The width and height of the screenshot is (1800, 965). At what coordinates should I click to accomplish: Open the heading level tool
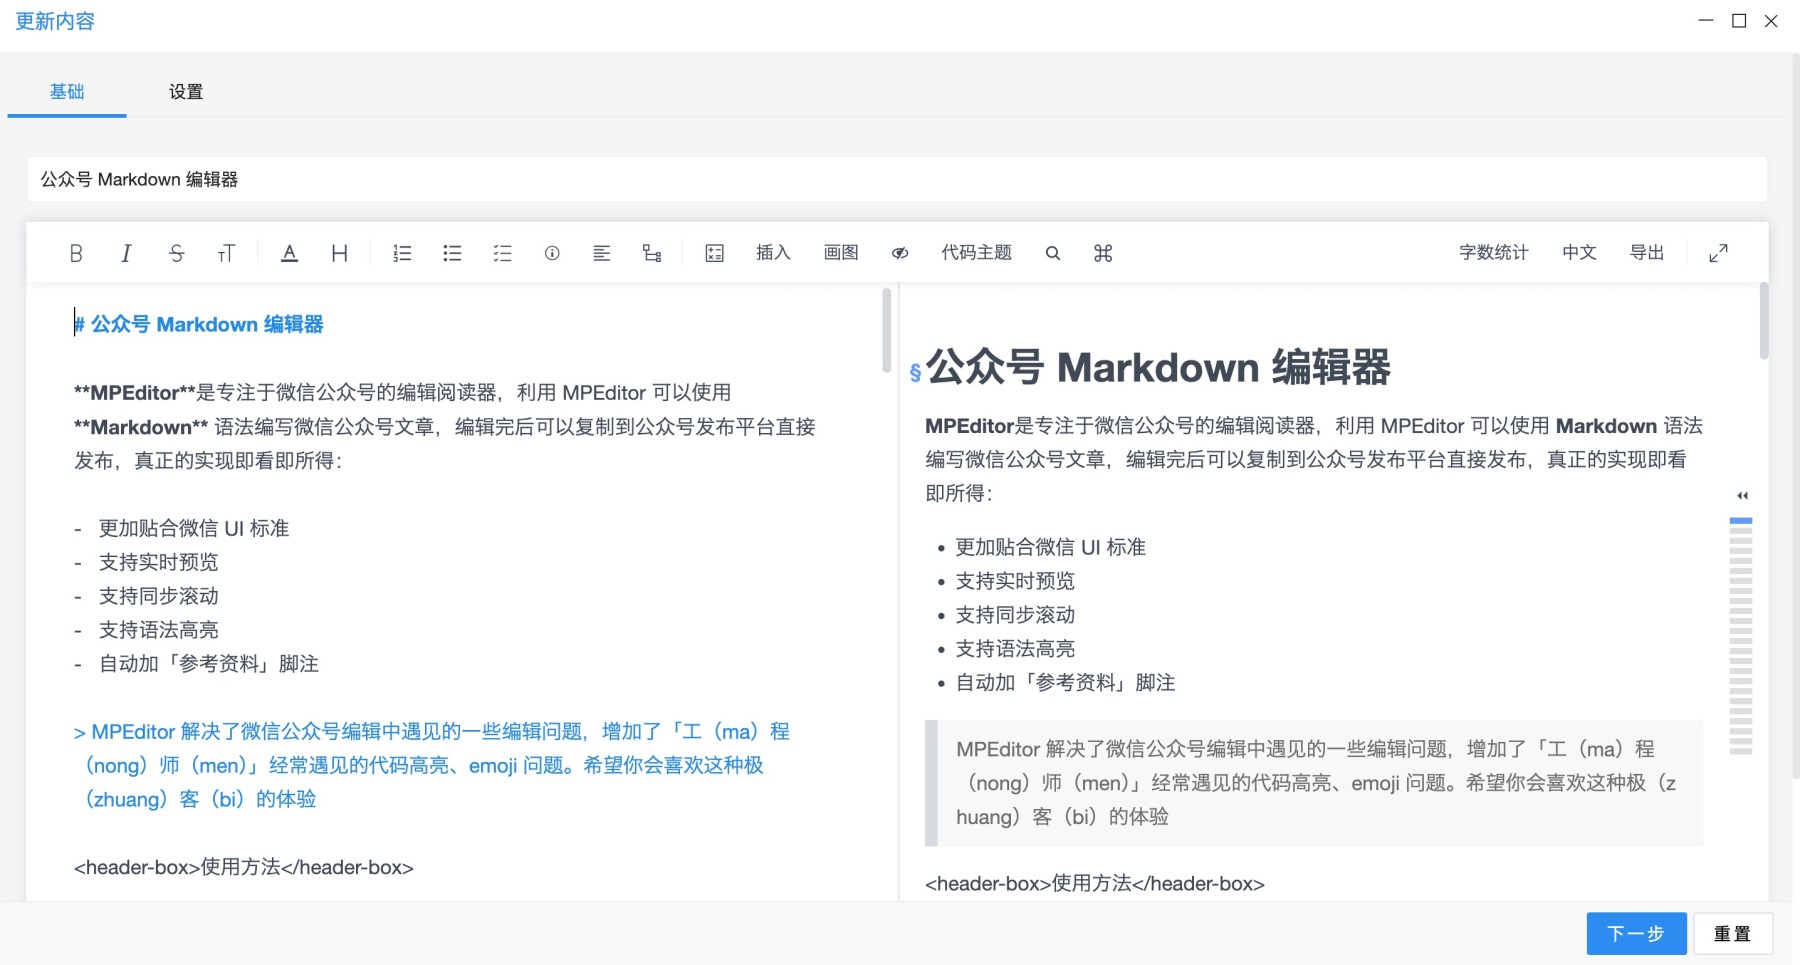coord(340,253)
